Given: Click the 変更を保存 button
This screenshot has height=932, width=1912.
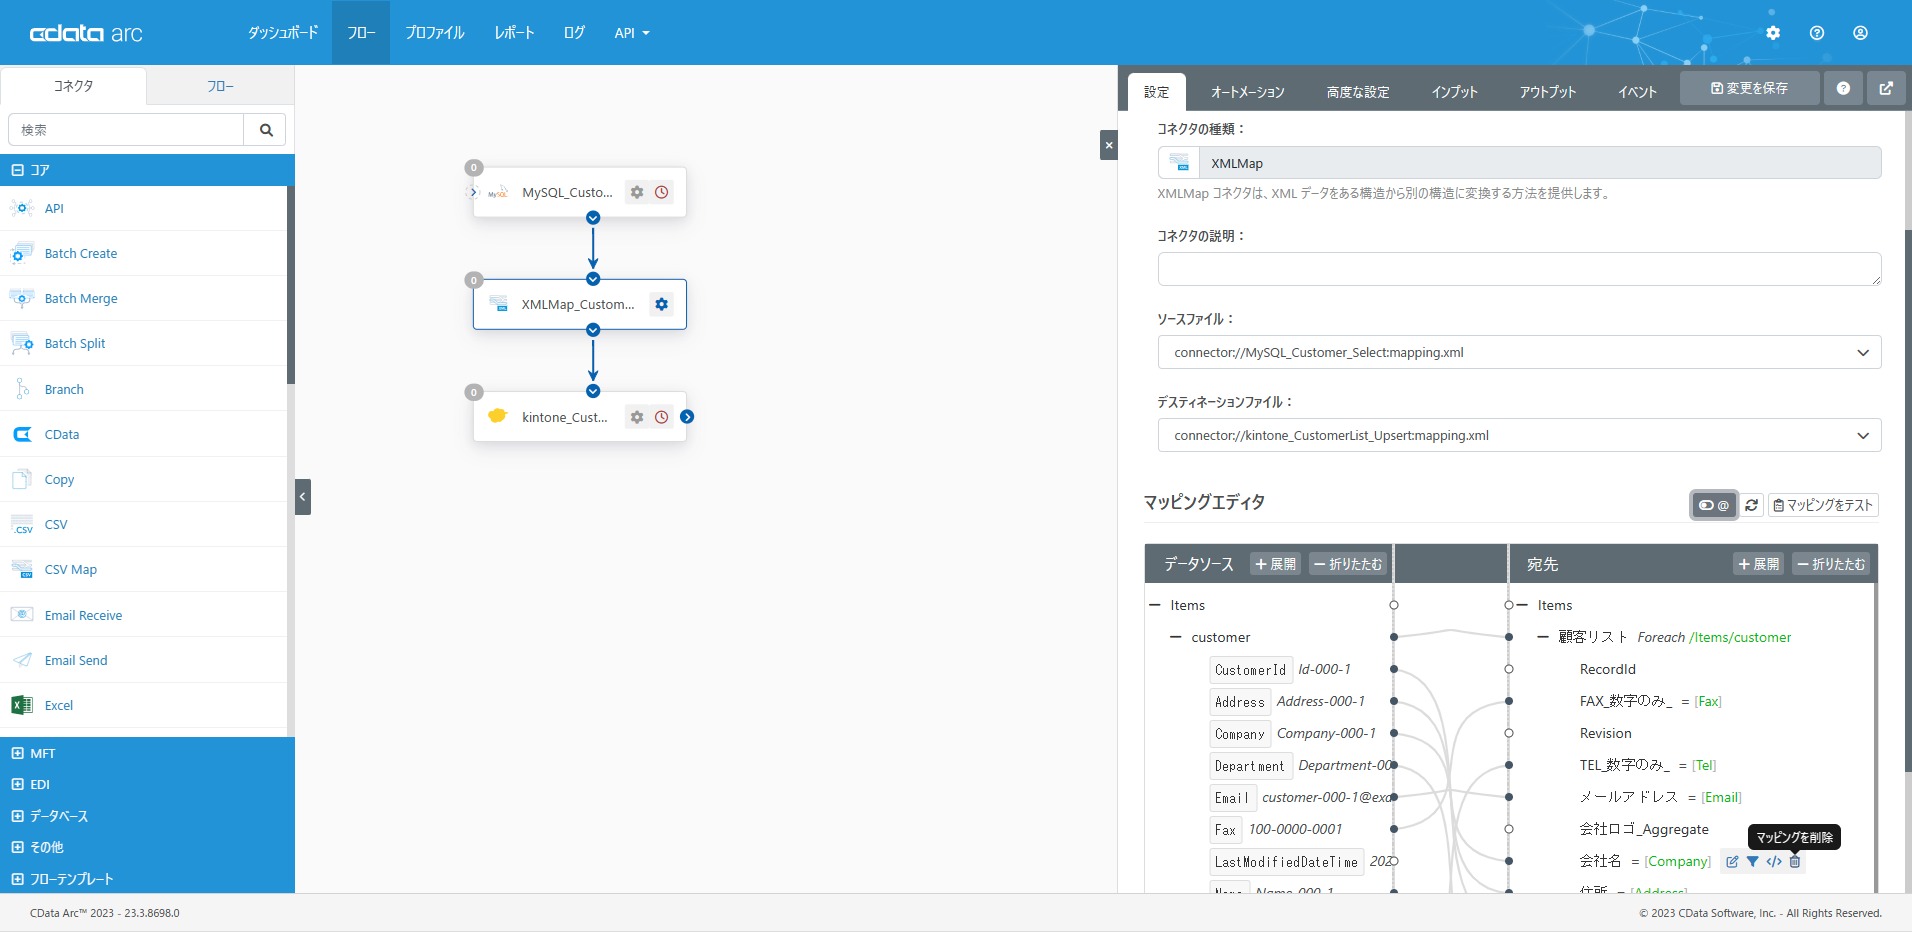Looking at the screenshot, I should point(1749,88).
